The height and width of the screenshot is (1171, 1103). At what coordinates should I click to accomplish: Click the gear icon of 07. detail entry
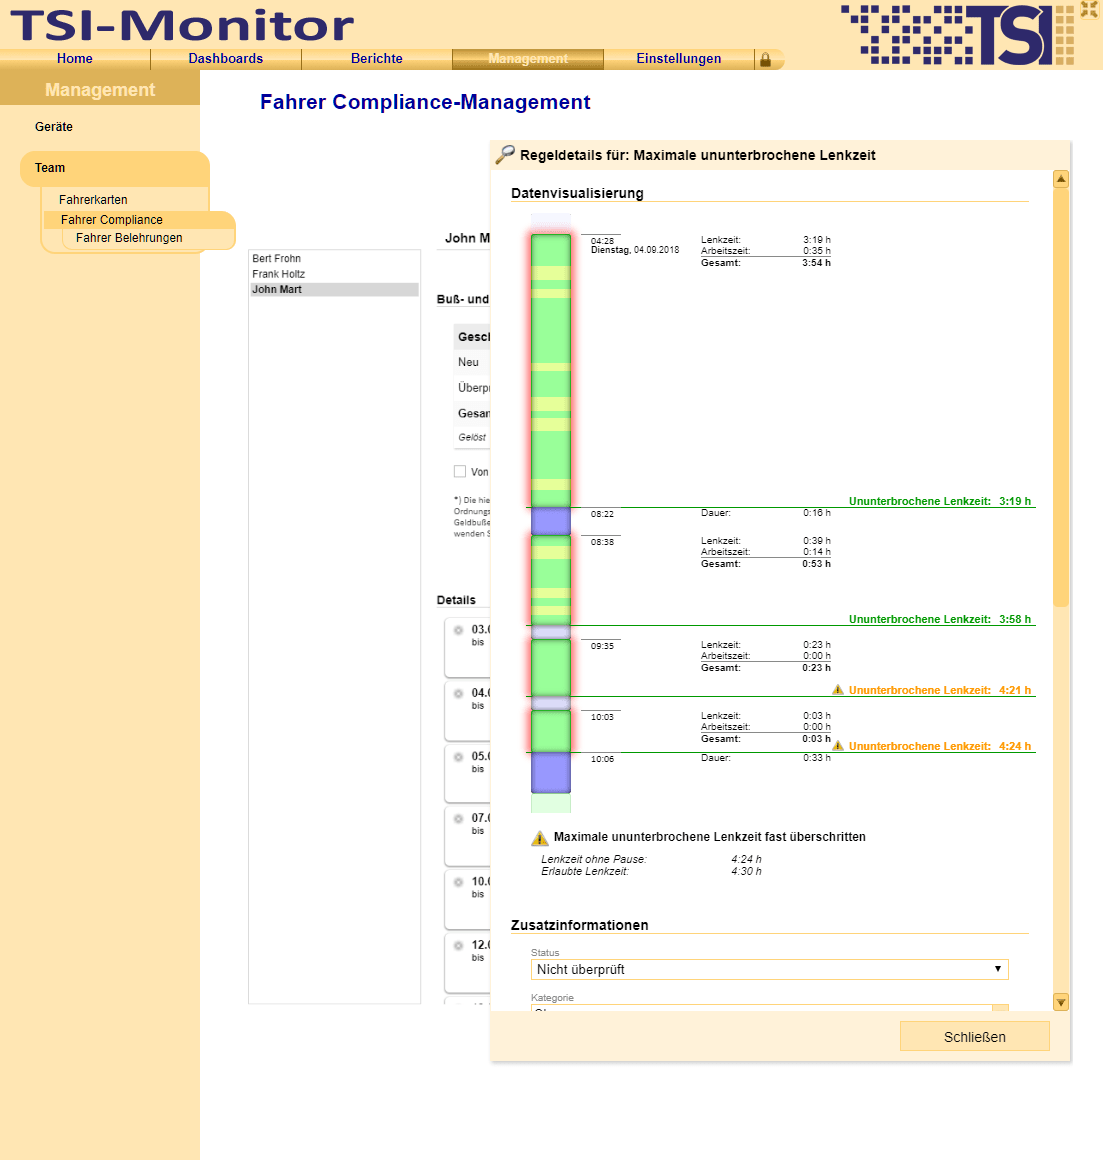[459, 819]
